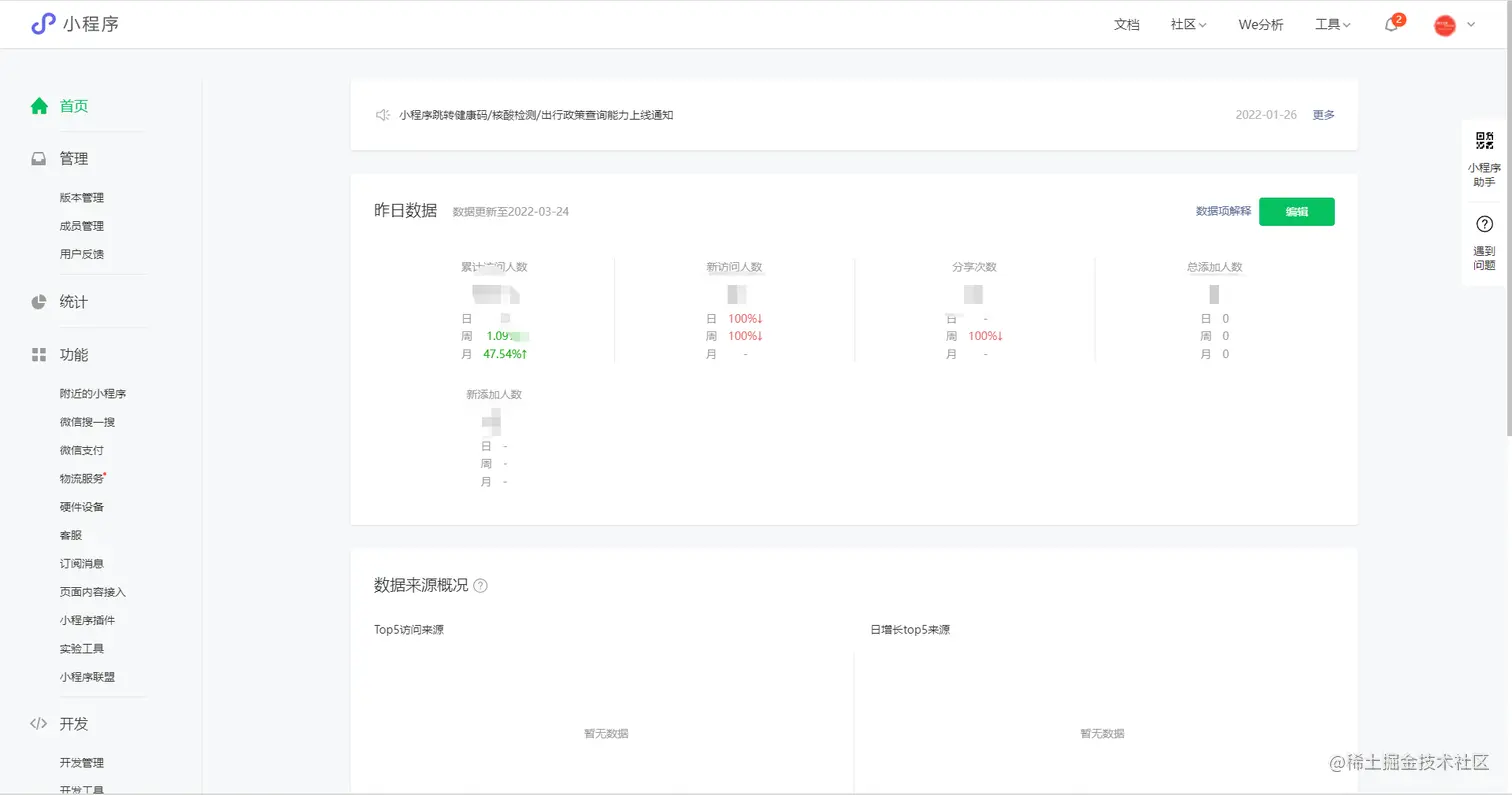Go to 首页 in the sidebar
The height and width of the screenshot is (795, 1512).
tap(74, 106)
